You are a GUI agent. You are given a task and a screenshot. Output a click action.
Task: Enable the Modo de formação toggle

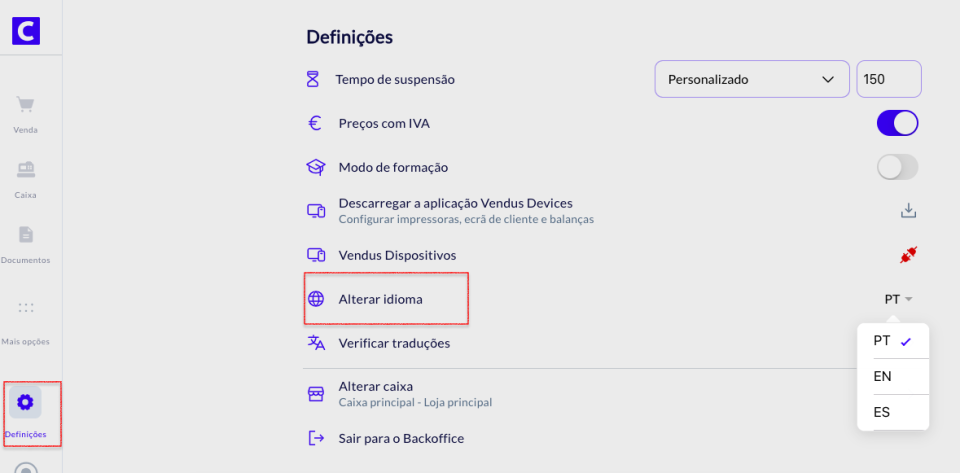[897, 167]
